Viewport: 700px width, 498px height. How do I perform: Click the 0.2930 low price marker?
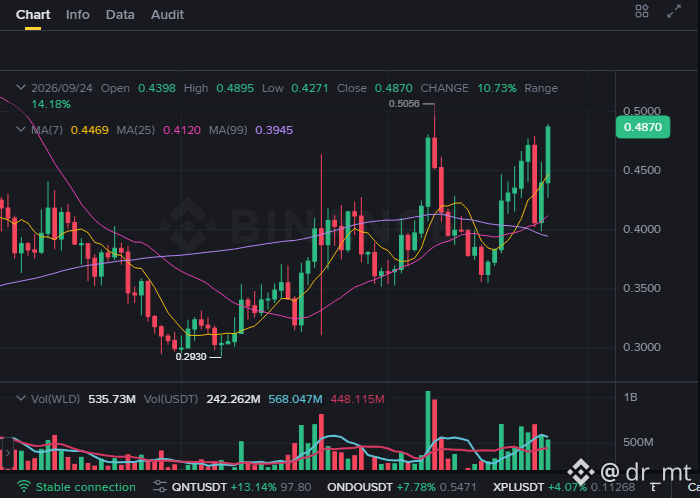pyautogui.click(x=191, y=357)
